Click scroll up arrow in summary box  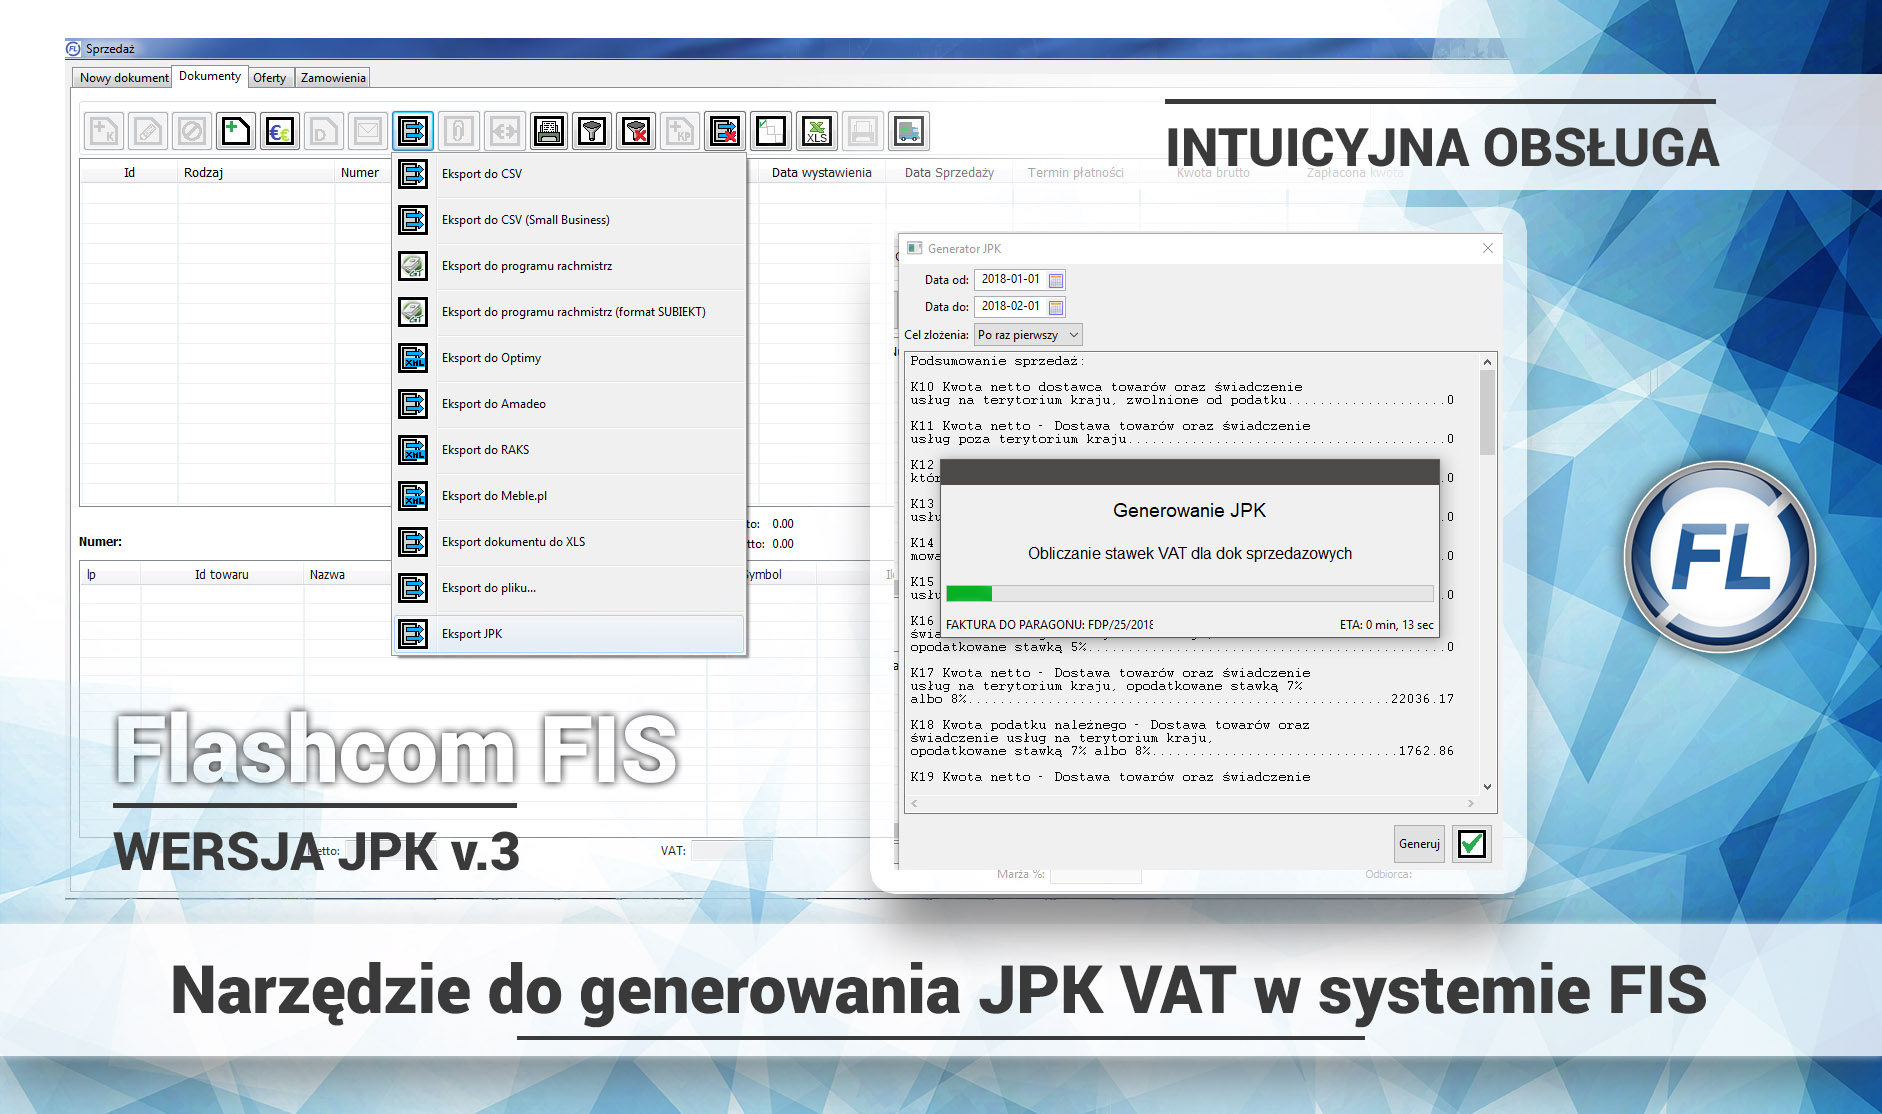pyautogui.click(x=1487, y=362)
